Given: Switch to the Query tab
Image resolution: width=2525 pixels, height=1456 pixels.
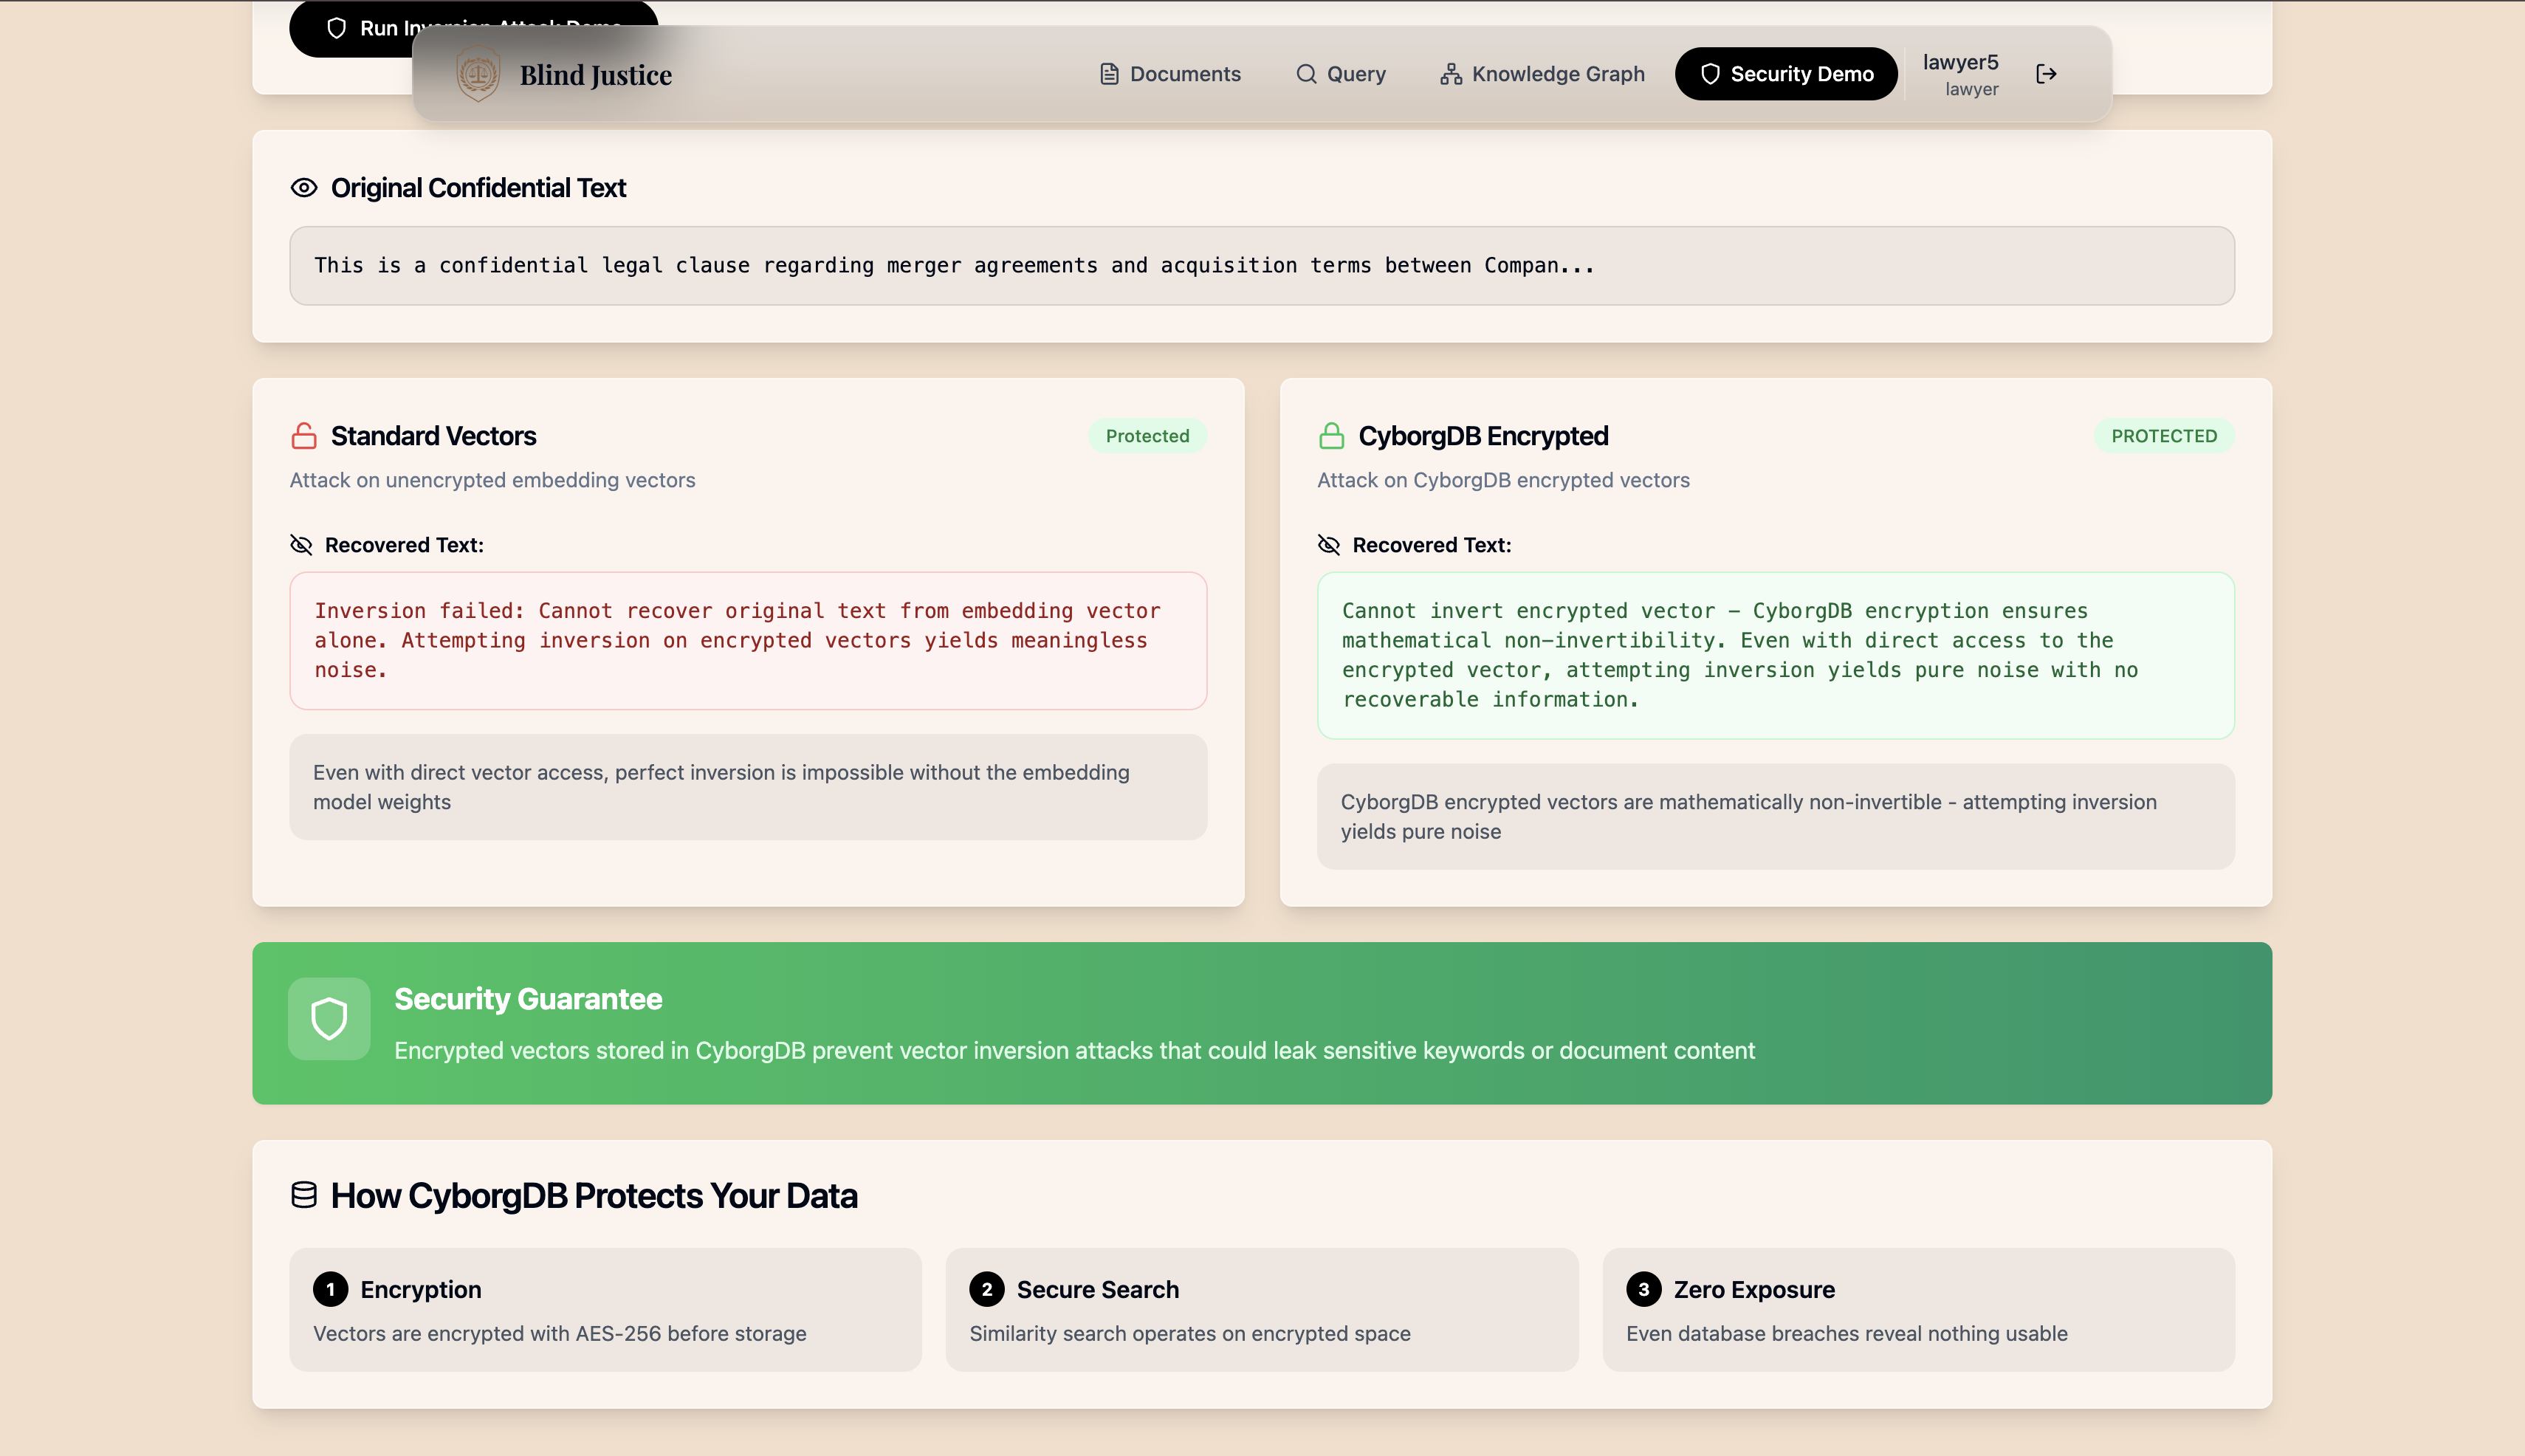Looking at the screenshot, I should pos(1341,74).
